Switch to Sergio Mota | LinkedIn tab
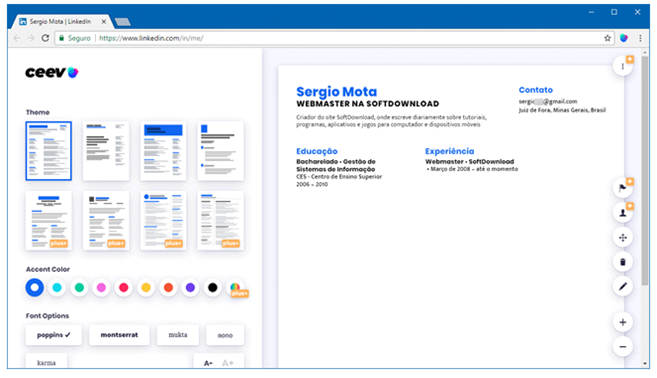 tap(60, 21)
